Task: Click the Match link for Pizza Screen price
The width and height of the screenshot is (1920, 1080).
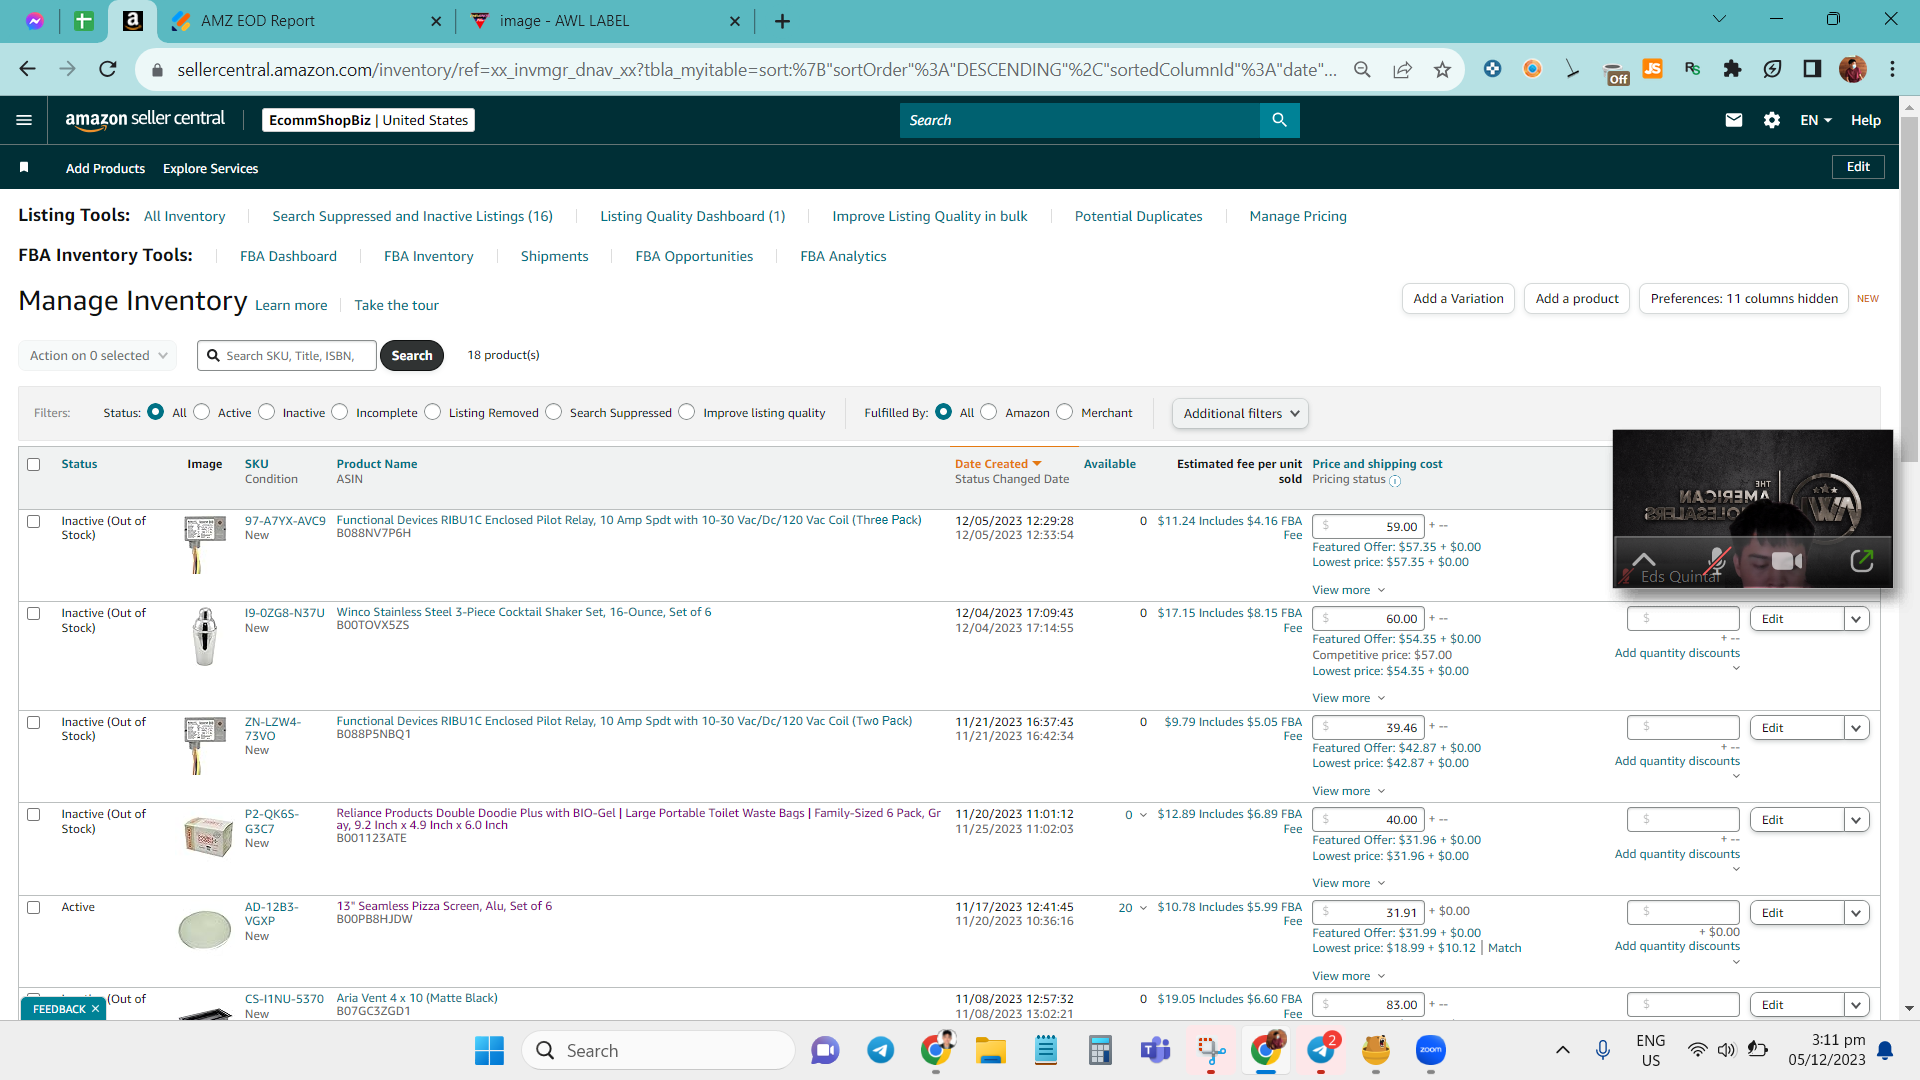Action: [x=1504, y=948]
